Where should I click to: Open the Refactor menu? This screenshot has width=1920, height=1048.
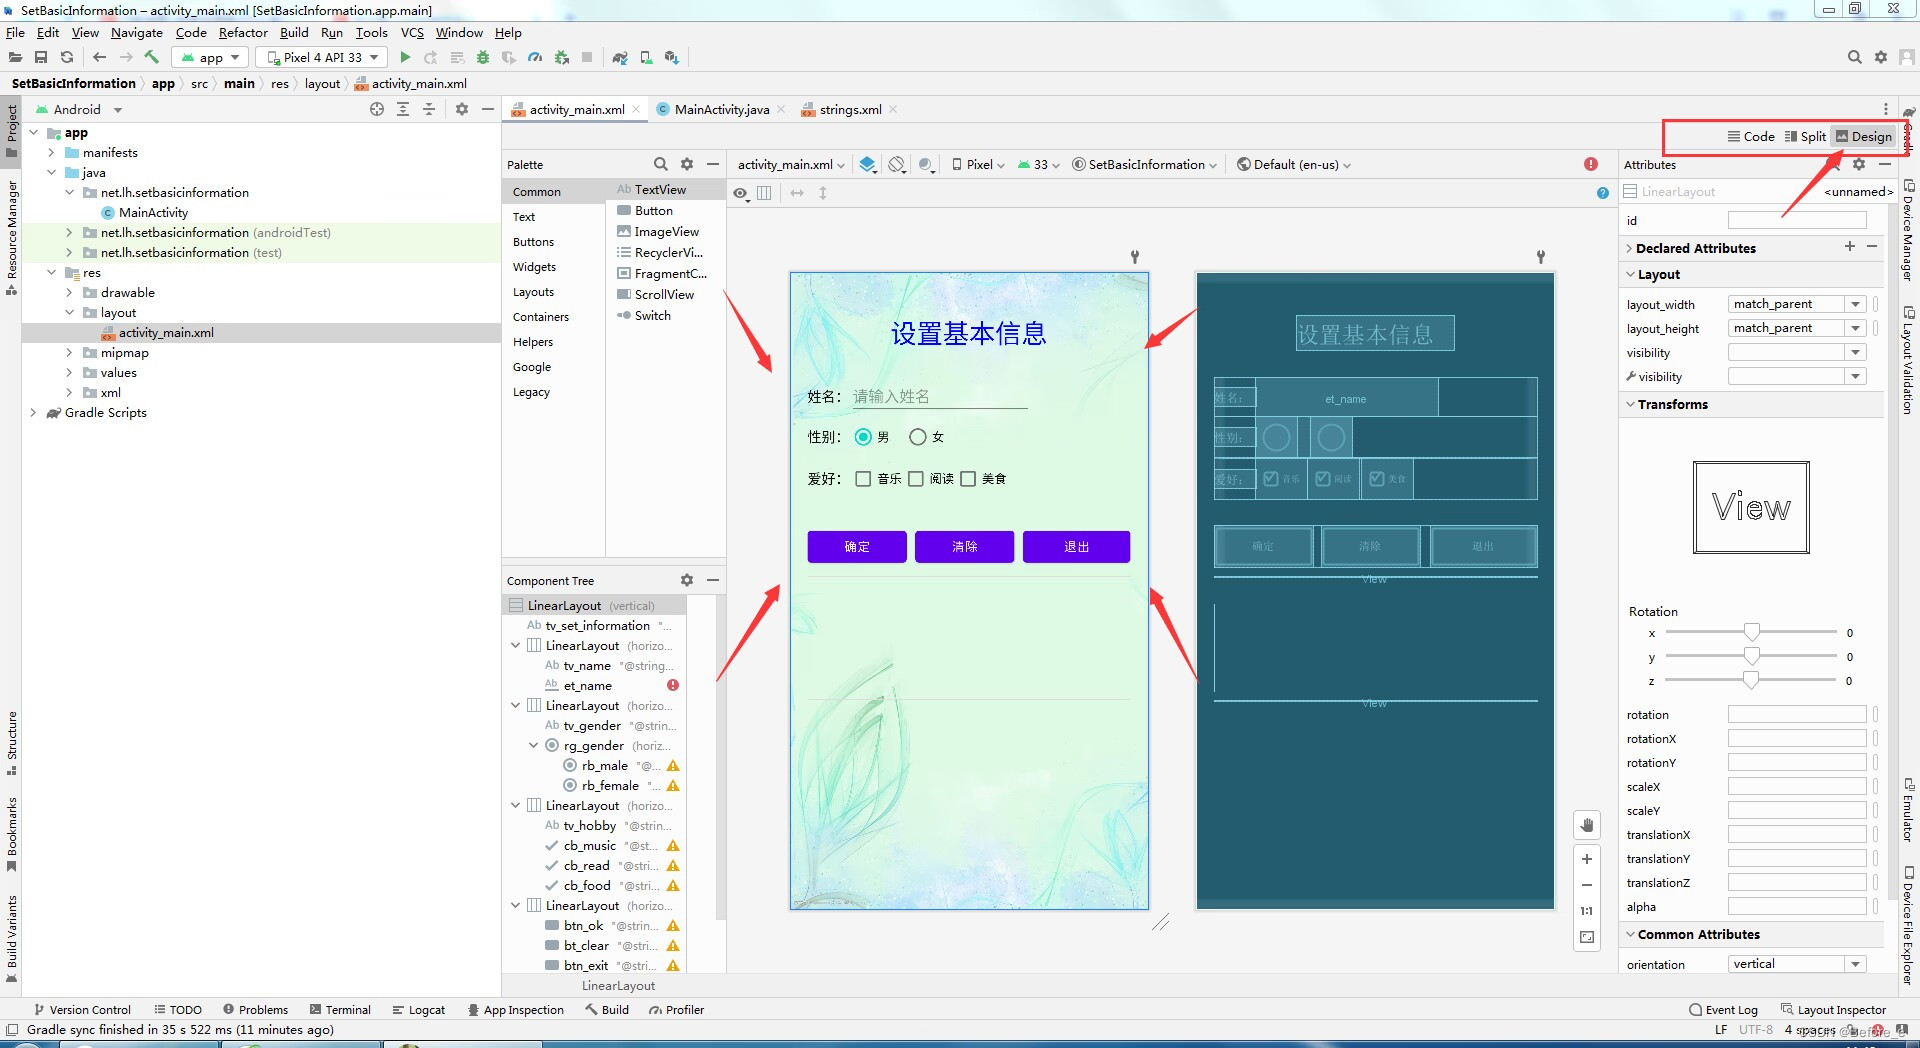pyautogui.click(x=243, y=33)
